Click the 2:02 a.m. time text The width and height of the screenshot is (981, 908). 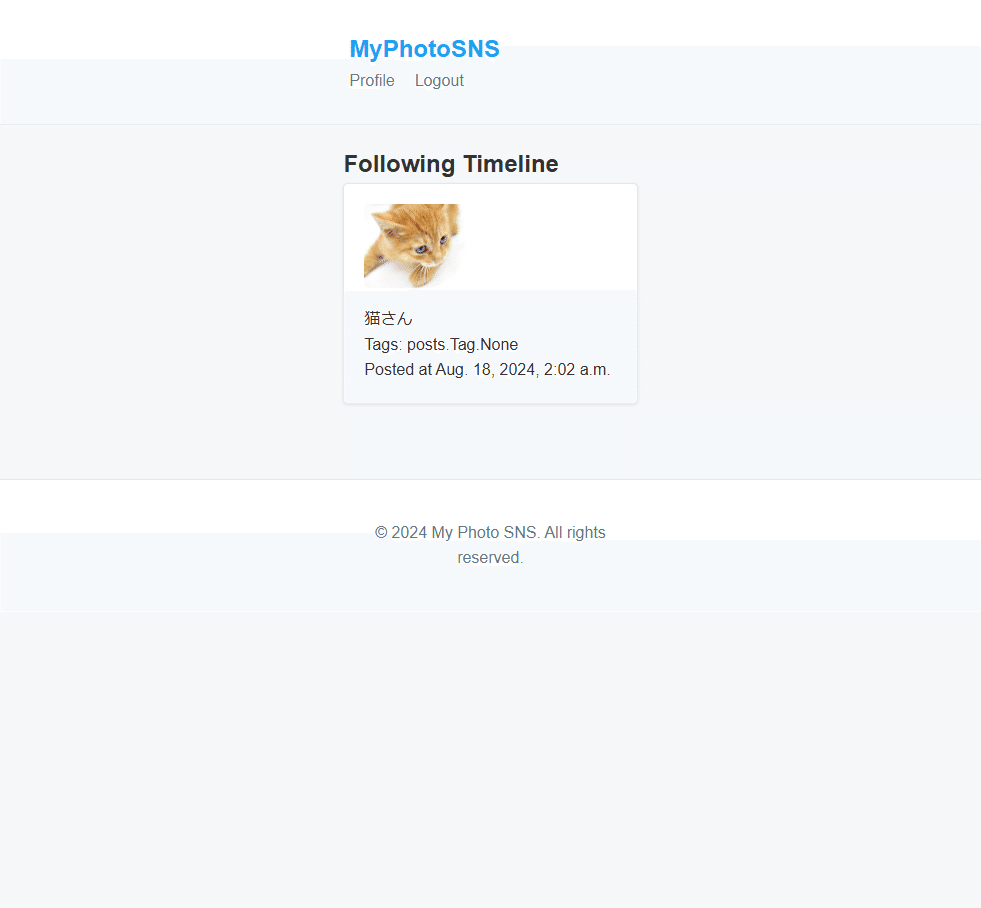576,369
